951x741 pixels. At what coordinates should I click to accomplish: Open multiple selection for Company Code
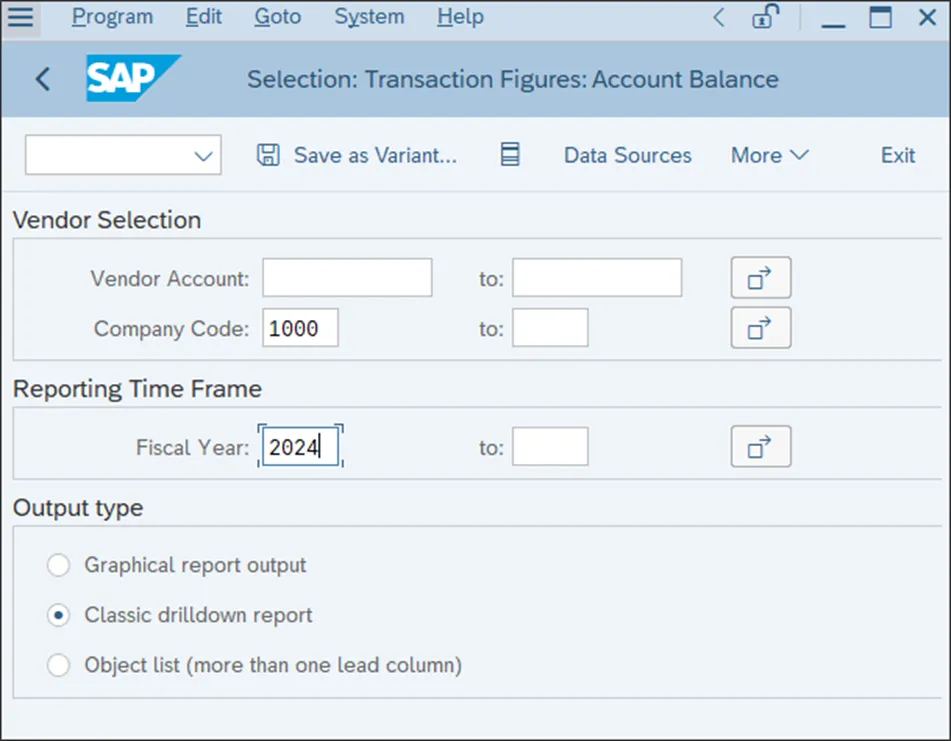coord(760,328)
